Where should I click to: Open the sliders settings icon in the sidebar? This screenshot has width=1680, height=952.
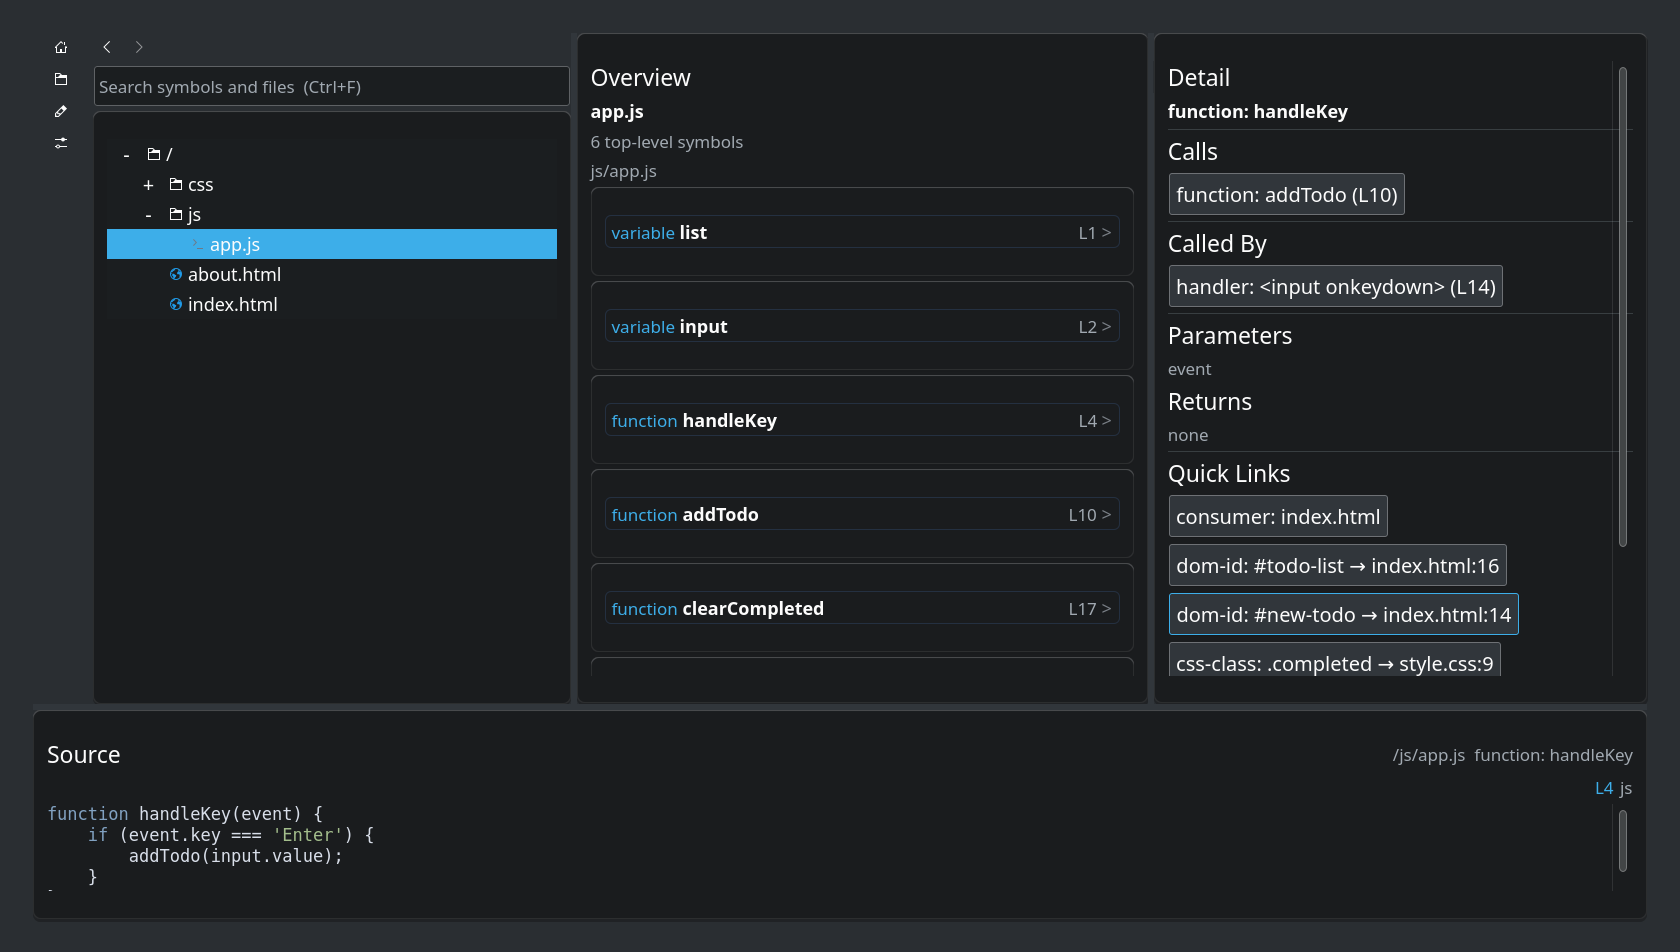tap(61, 143)
